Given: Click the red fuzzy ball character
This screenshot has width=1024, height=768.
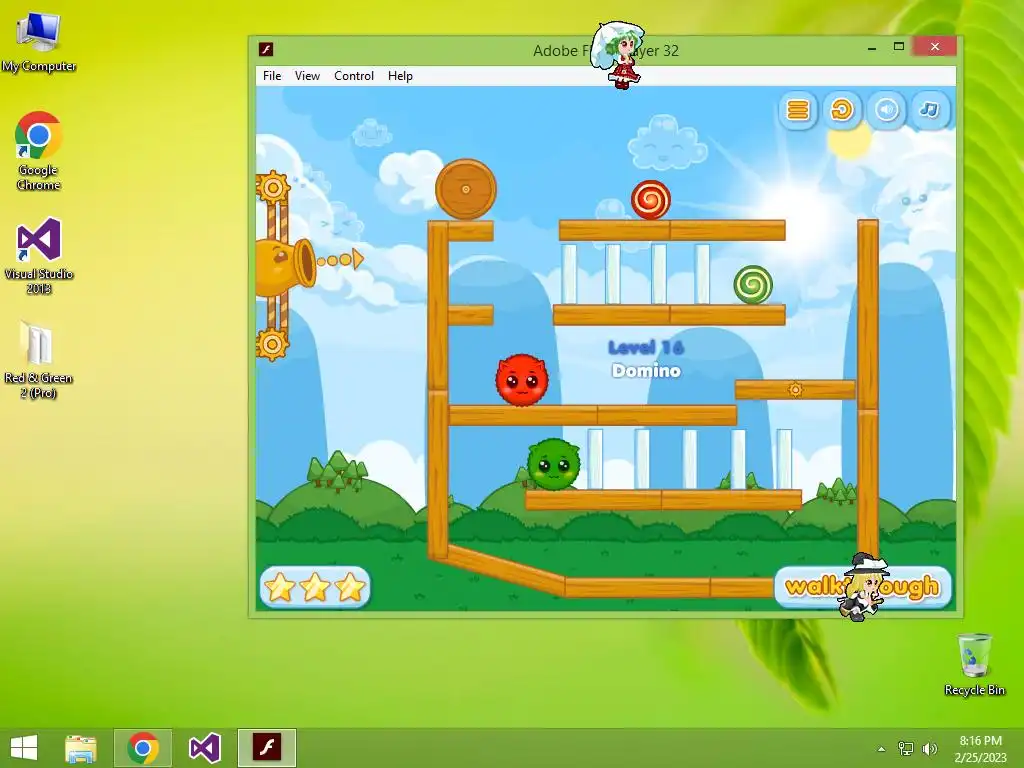Looking at the screenshot, I should pyautogui.click(x=521, y=380).
